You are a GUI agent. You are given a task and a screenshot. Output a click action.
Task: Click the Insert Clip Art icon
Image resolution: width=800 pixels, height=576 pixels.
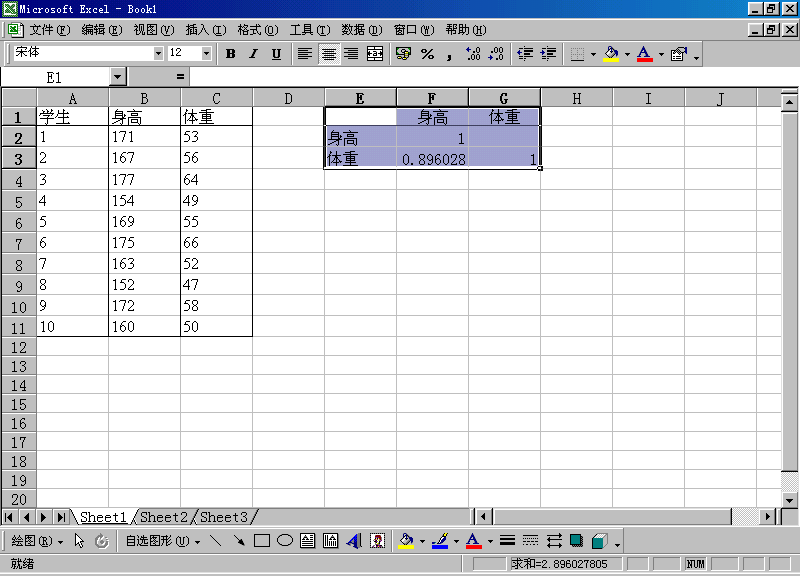tap(378, 541)
